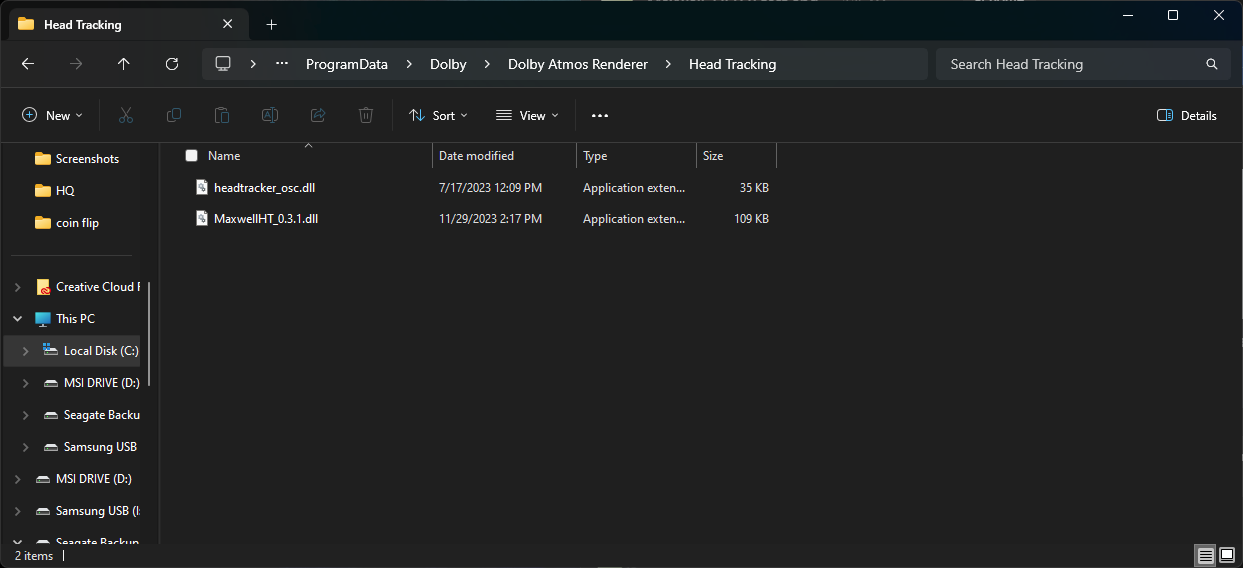
Task: Expand chevron after Dolby Atmos Renderer breadcrumb
Action: coord(669,64)
